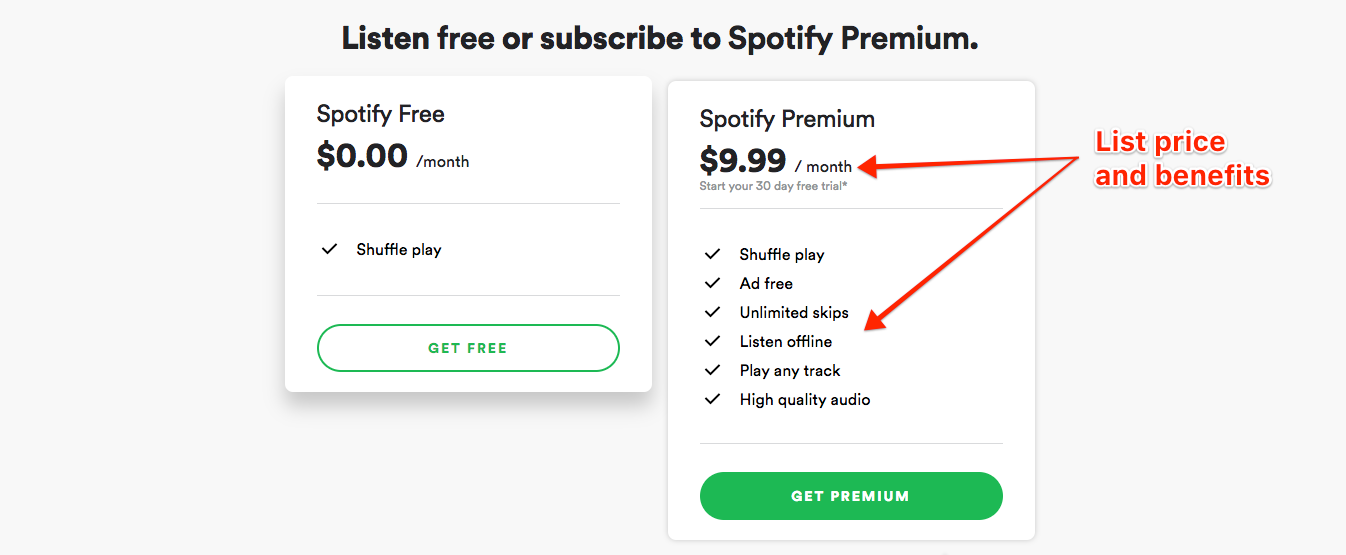Click the Listen free or subscribe heading

click(660, 39)
